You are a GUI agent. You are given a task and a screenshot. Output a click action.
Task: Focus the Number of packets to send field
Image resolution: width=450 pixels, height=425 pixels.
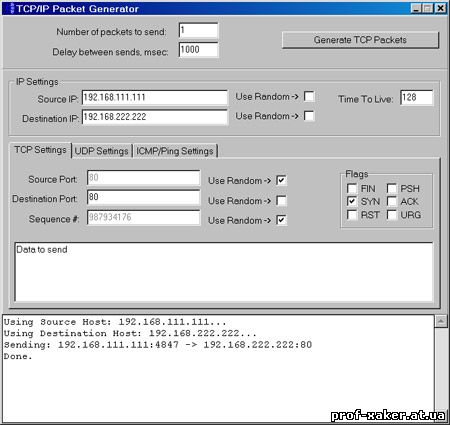point(198,31)
